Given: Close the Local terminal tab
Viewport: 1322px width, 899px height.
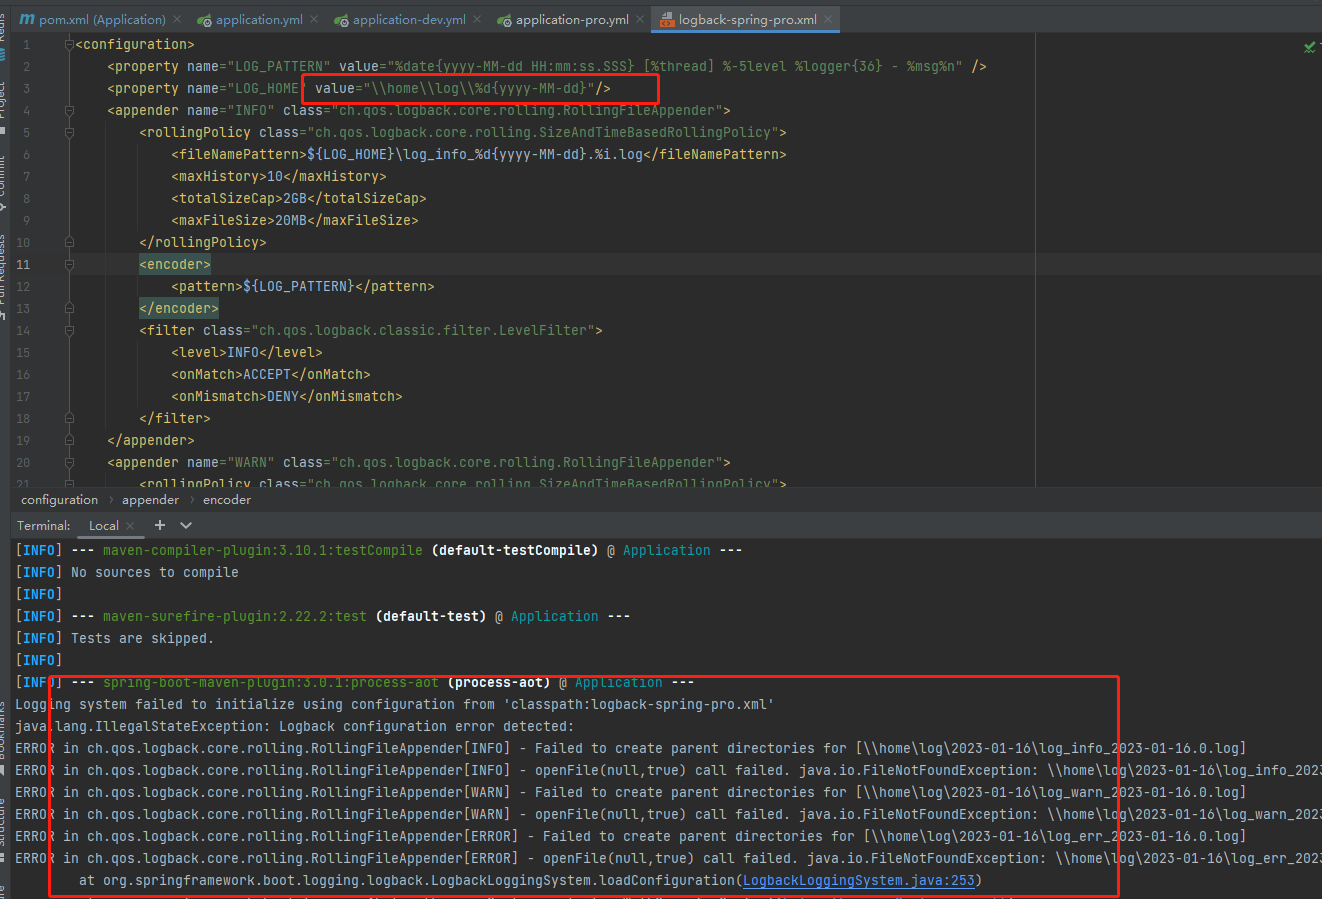Looking at the screenshot, I should pyautogui.click(x=130, y=526).
